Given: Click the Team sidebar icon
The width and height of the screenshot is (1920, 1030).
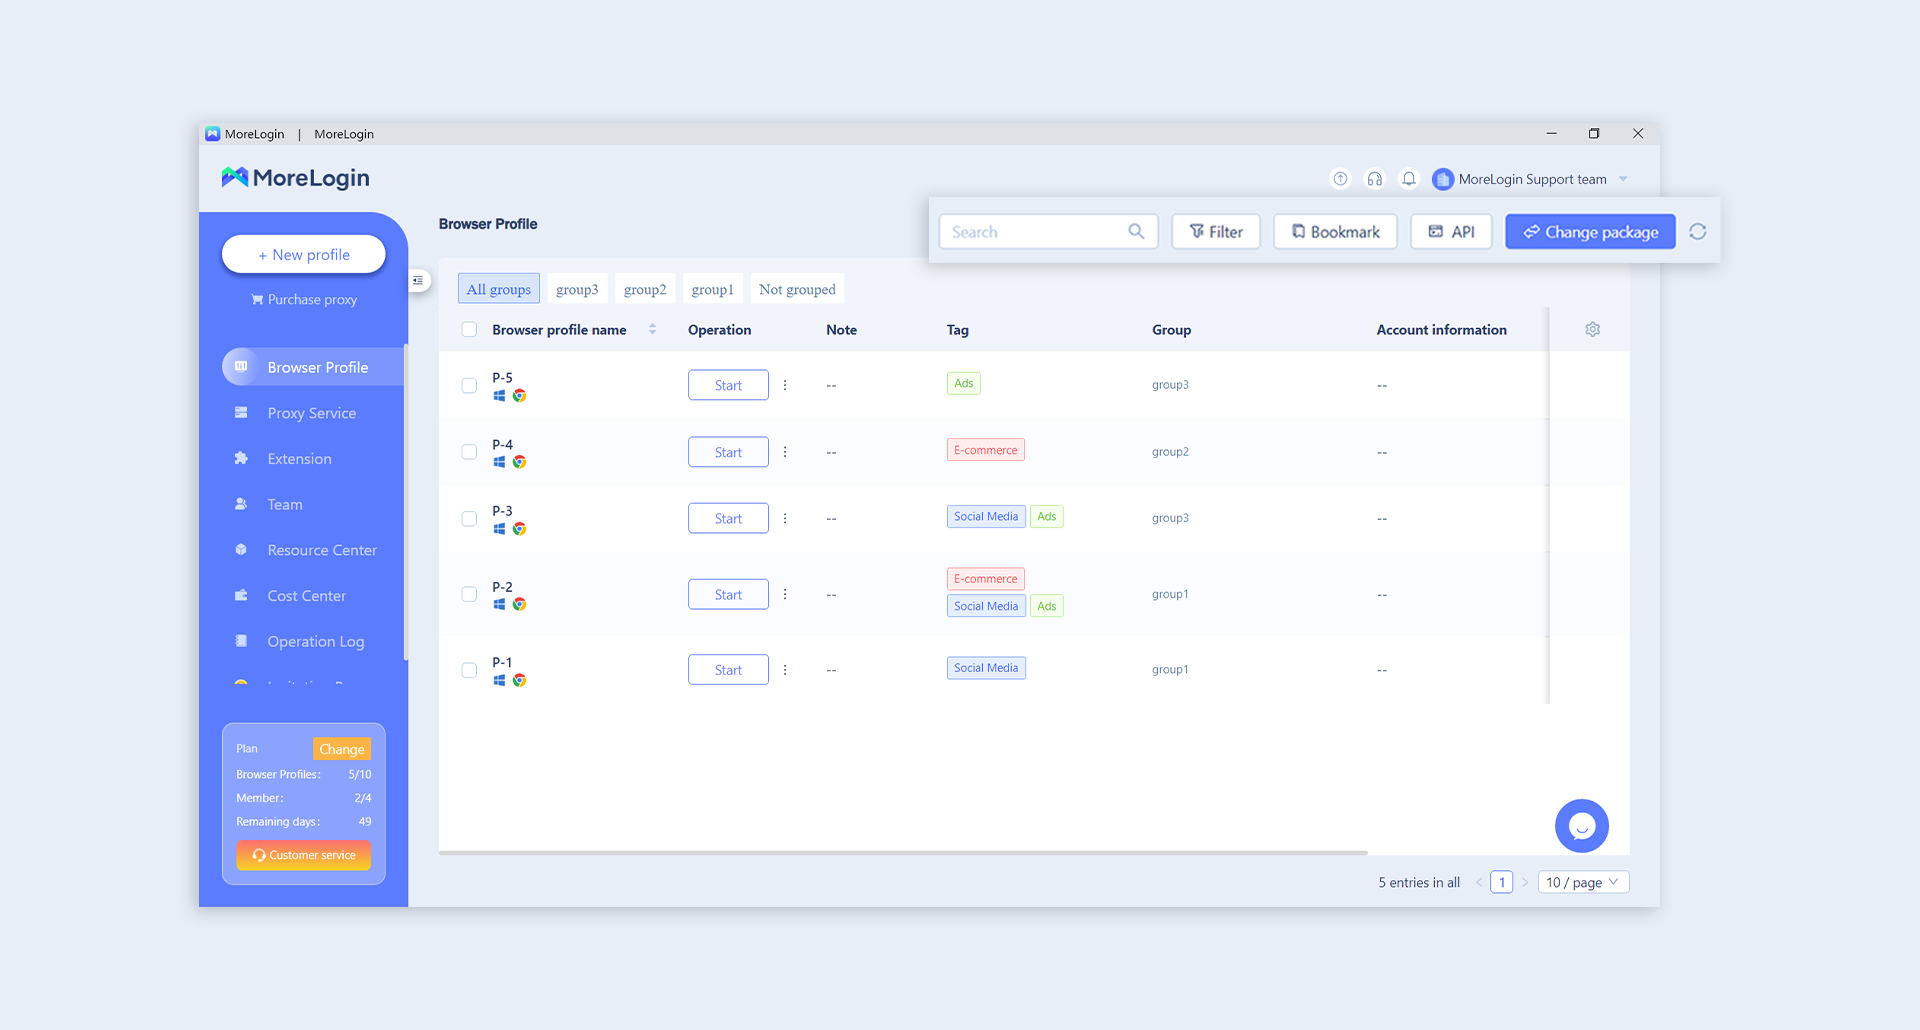Looking at the screenshot, I should (x=241, y=504).
